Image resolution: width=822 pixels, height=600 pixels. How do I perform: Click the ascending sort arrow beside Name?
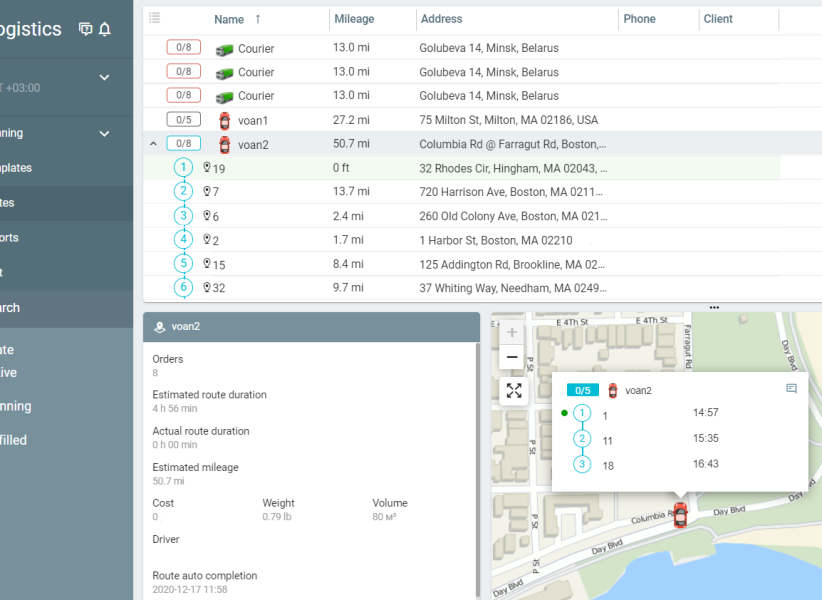258,19
